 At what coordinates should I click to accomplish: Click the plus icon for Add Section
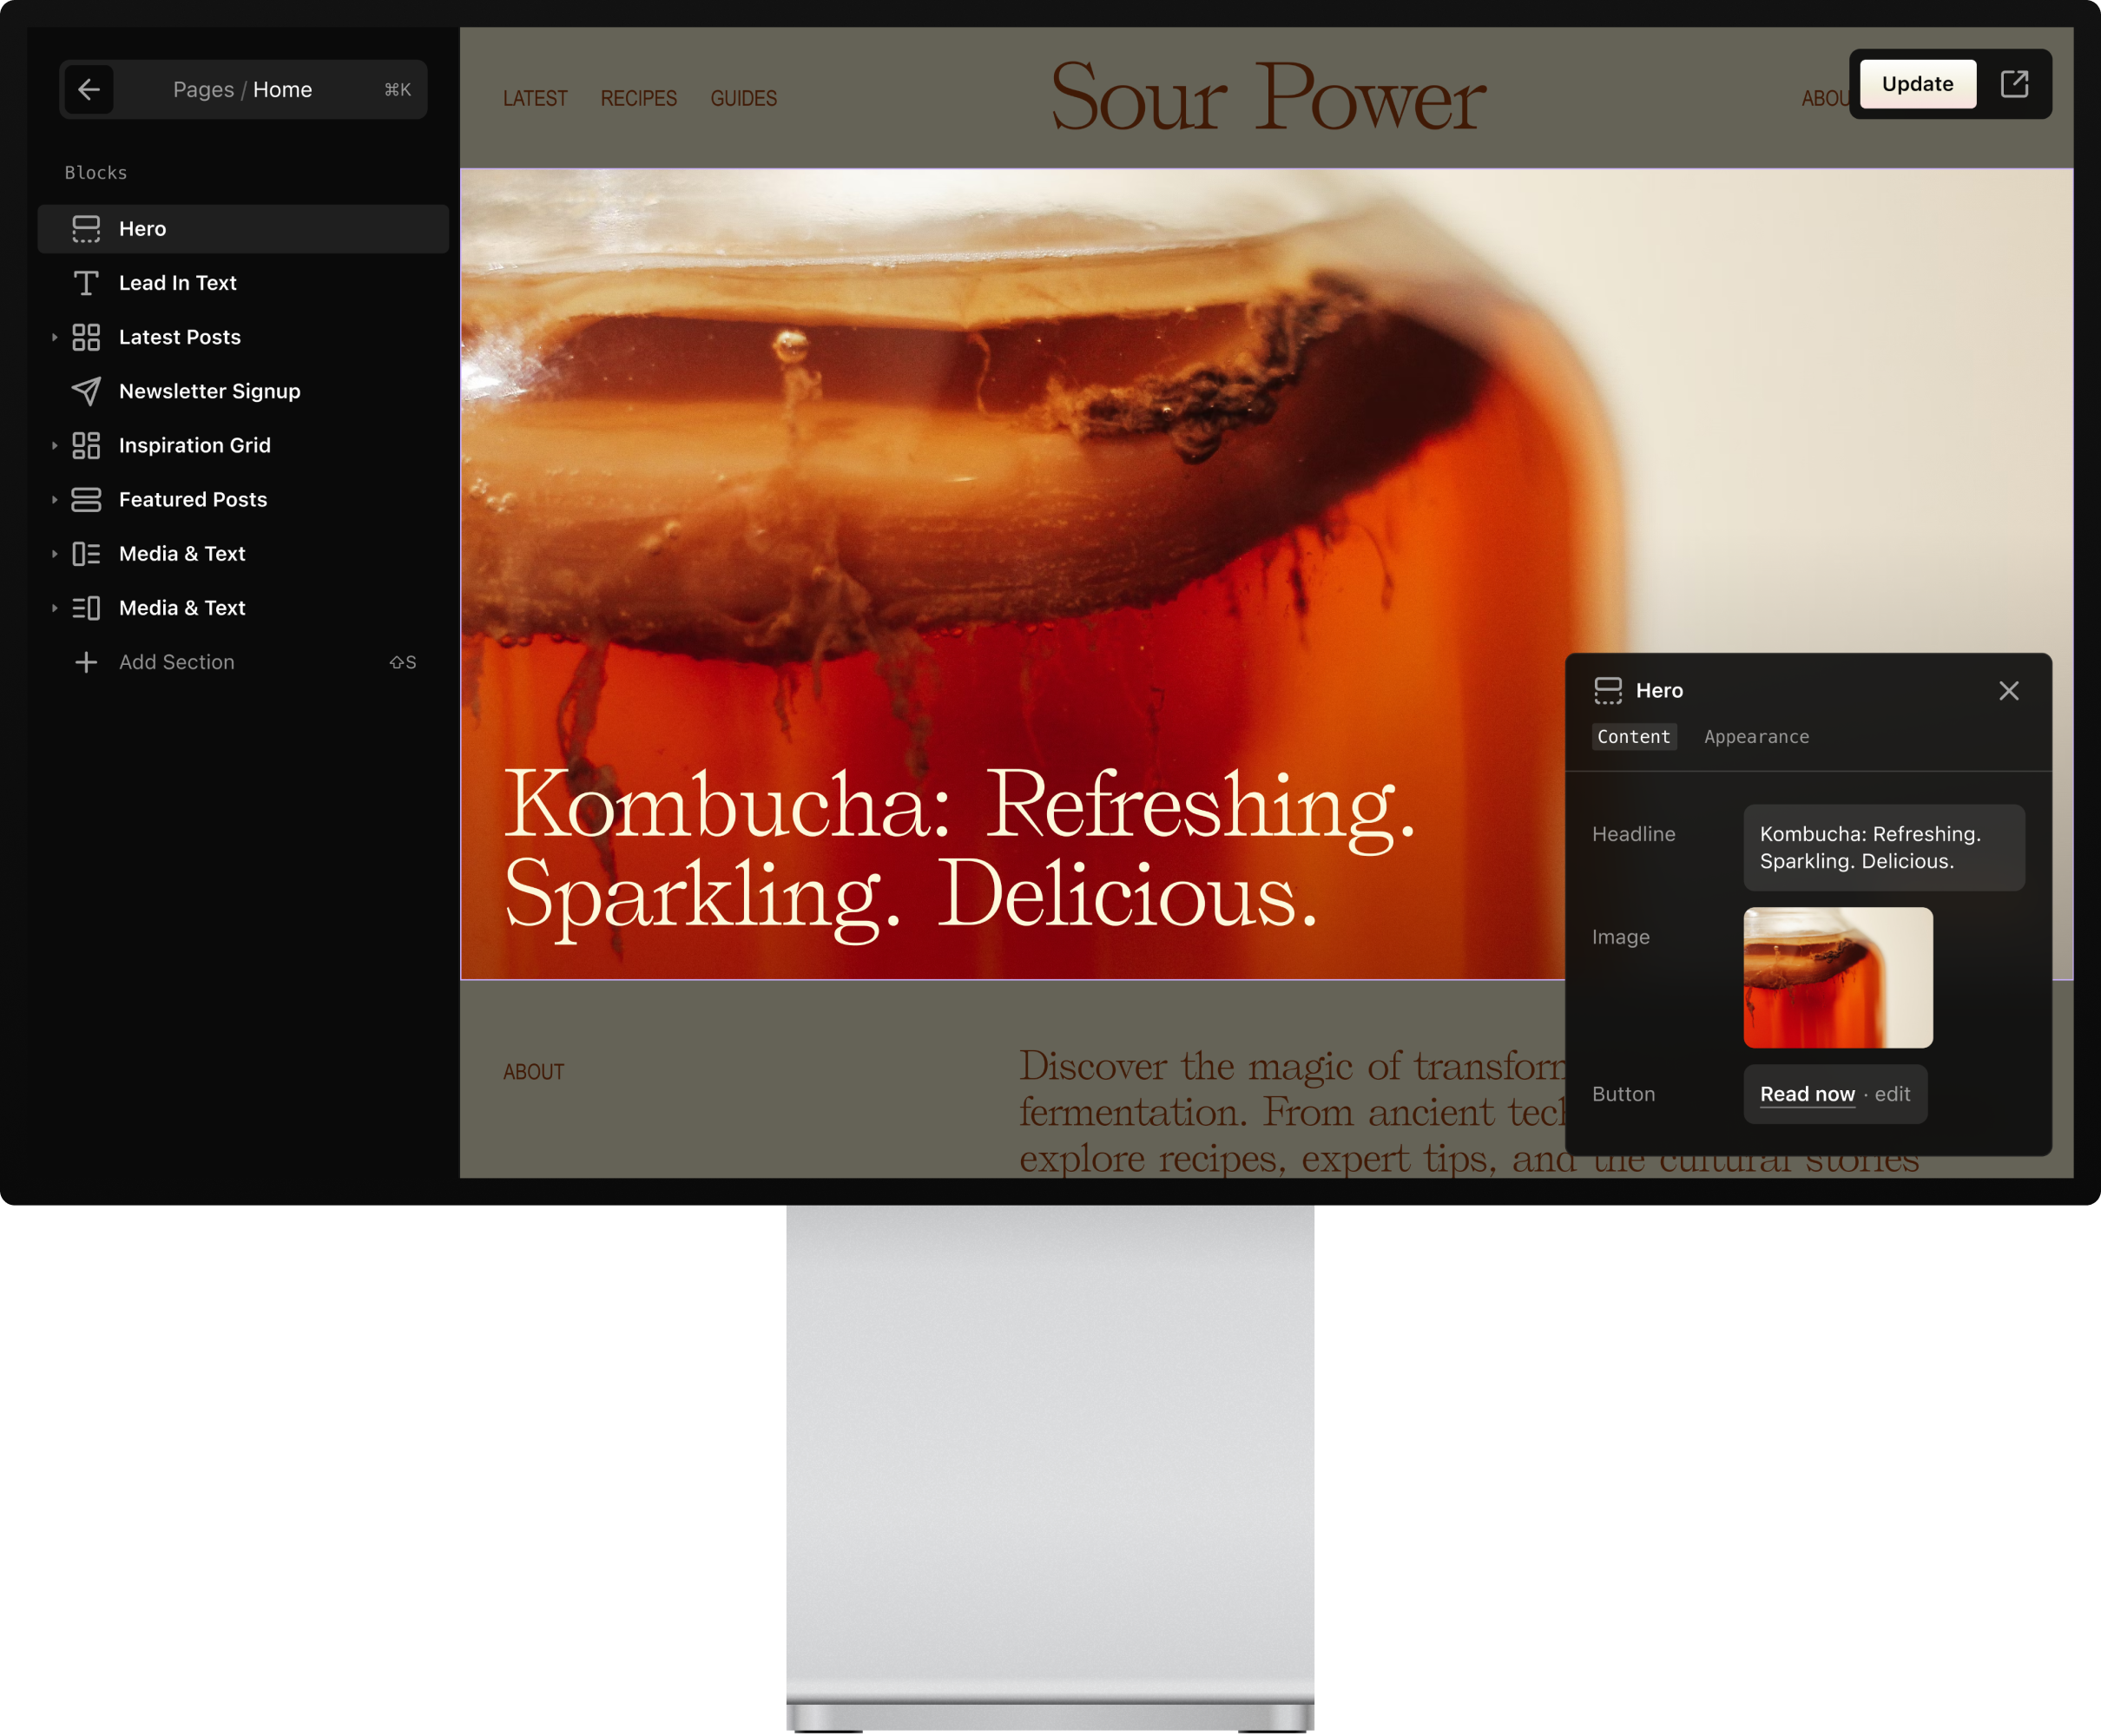pyautogui.click(x=86, y=662)
